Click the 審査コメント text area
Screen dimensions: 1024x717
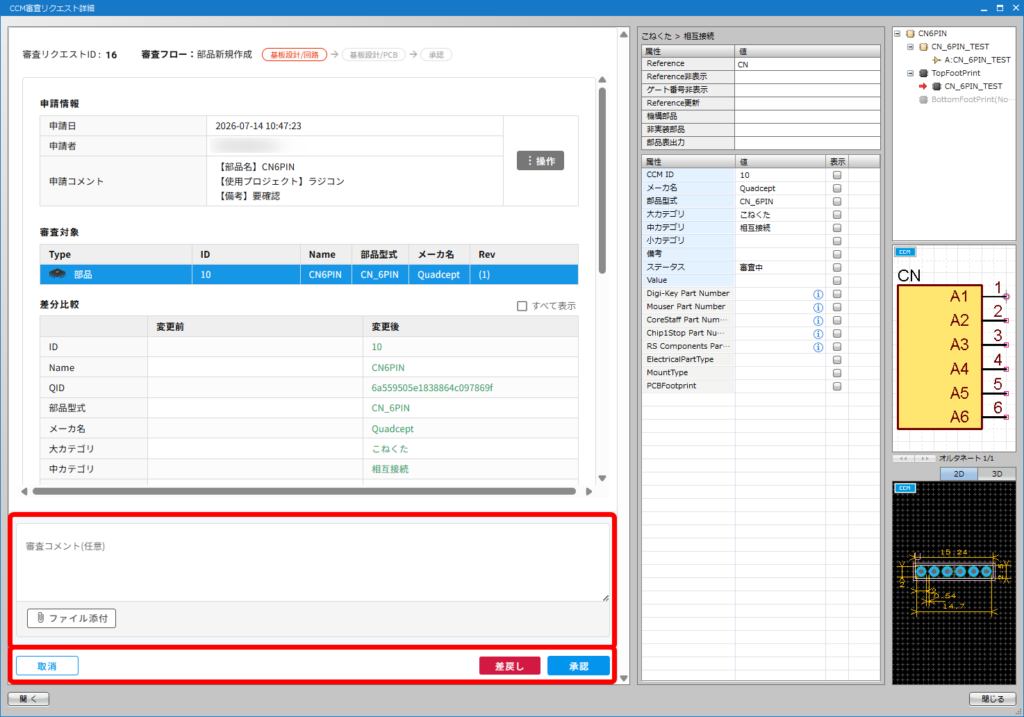pos(313,562)
